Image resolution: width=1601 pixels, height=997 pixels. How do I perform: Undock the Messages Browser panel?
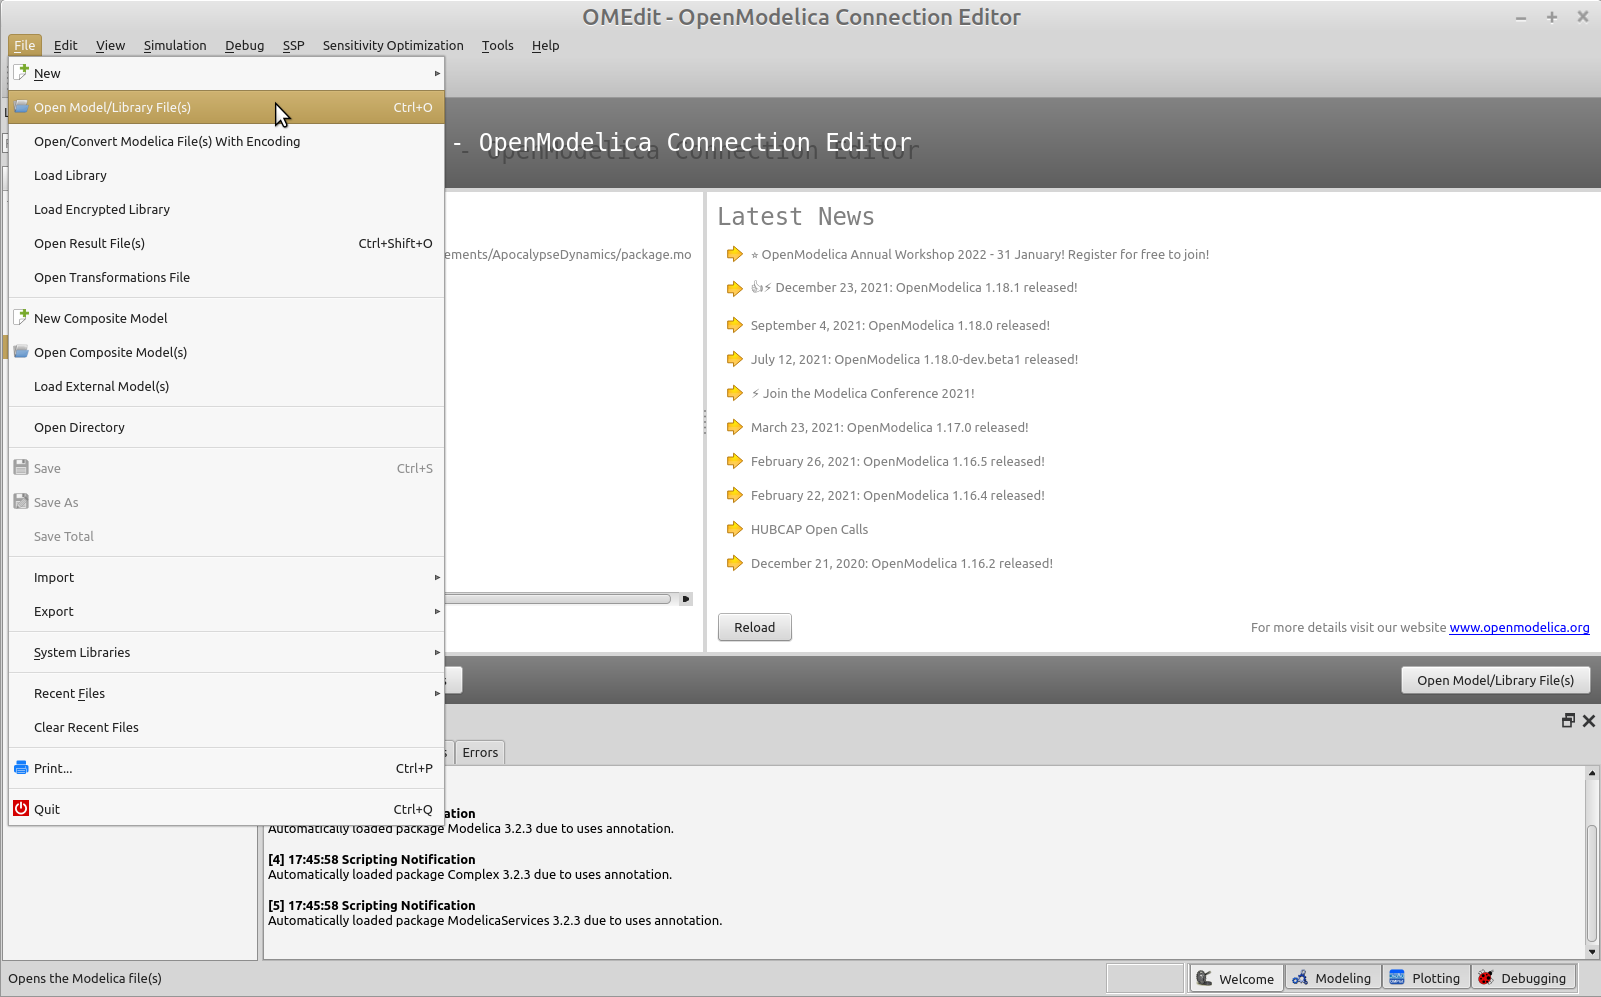click(x=1568, y=720)
